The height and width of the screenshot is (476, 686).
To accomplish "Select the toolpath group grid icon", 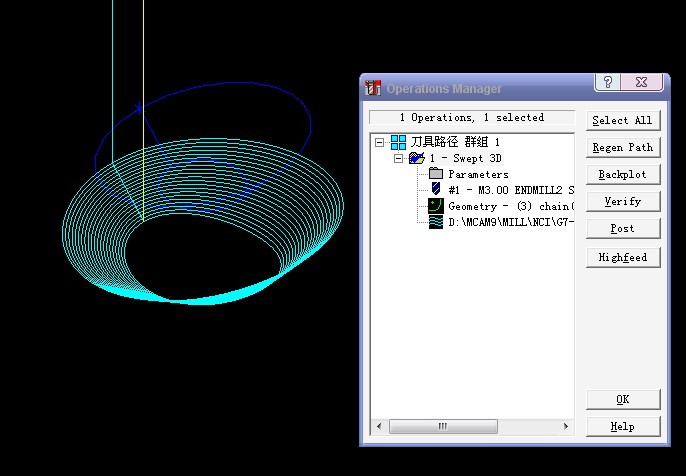I will click(398, 142).
